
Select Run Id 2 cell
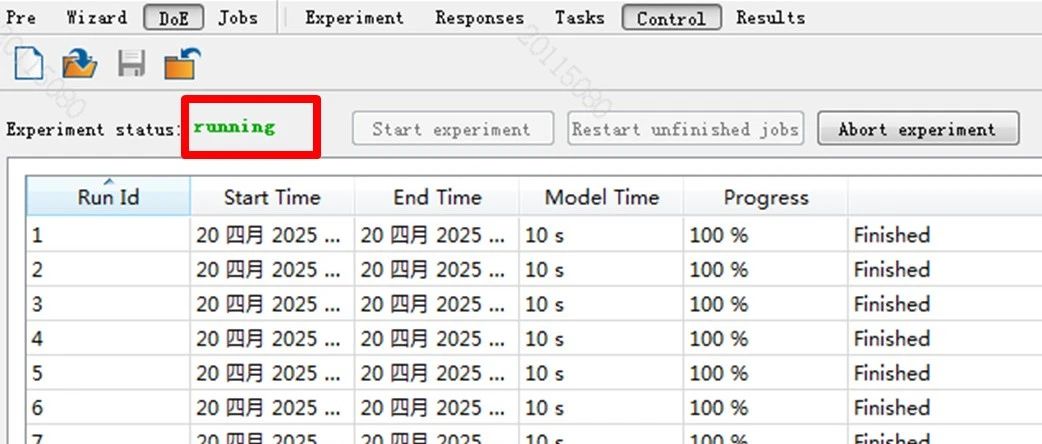click(x=108, y=269)
